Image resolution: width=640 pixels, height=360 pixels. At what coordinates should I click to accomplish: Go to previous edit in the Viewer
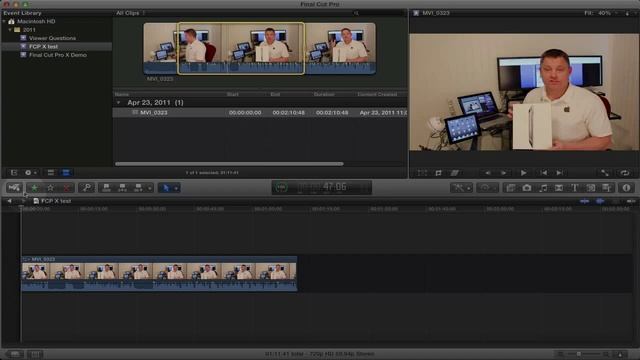(544, 173)
